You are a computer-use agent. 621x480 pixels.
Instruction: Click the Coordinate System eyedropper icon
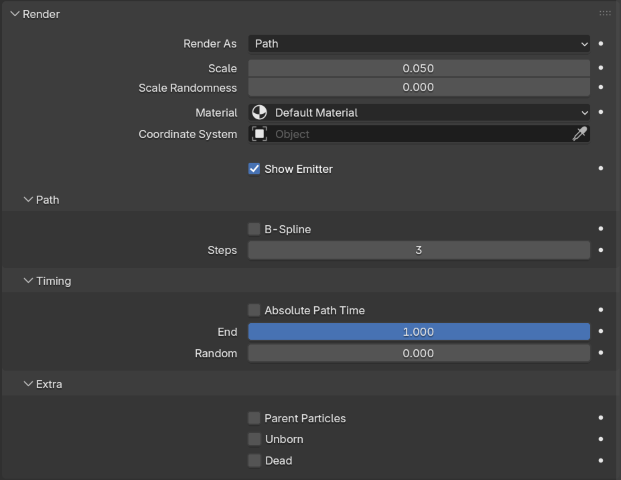[x=579, y=134]
